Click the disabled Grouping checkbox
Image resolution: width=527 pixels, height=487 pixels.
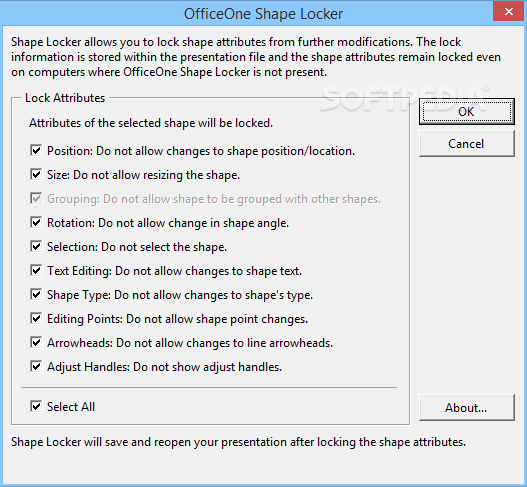(x=36, y=198)
